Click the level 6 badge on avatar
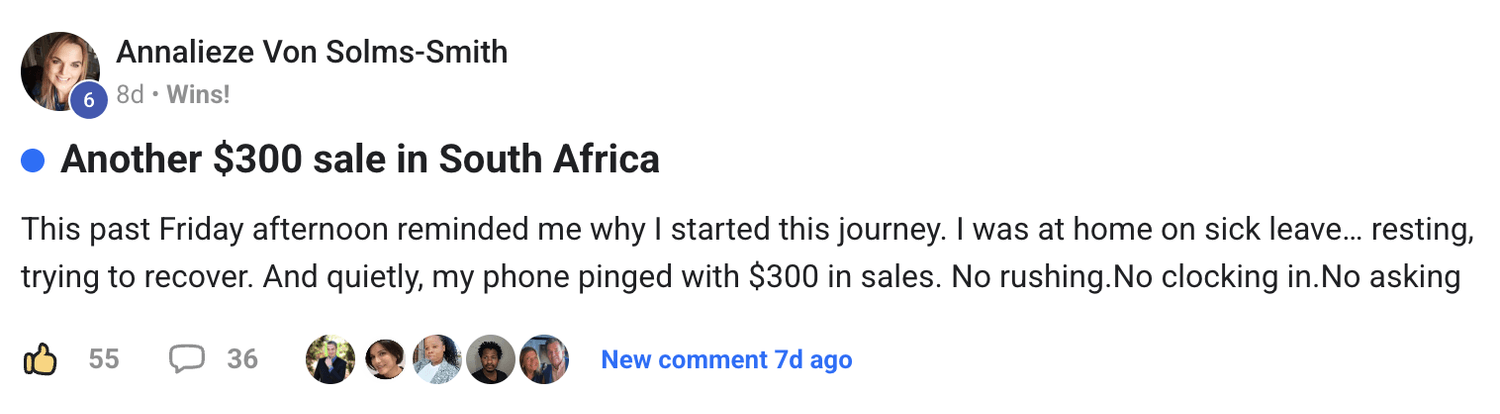Screen dimensions: 1500x414 pos(88,100)
